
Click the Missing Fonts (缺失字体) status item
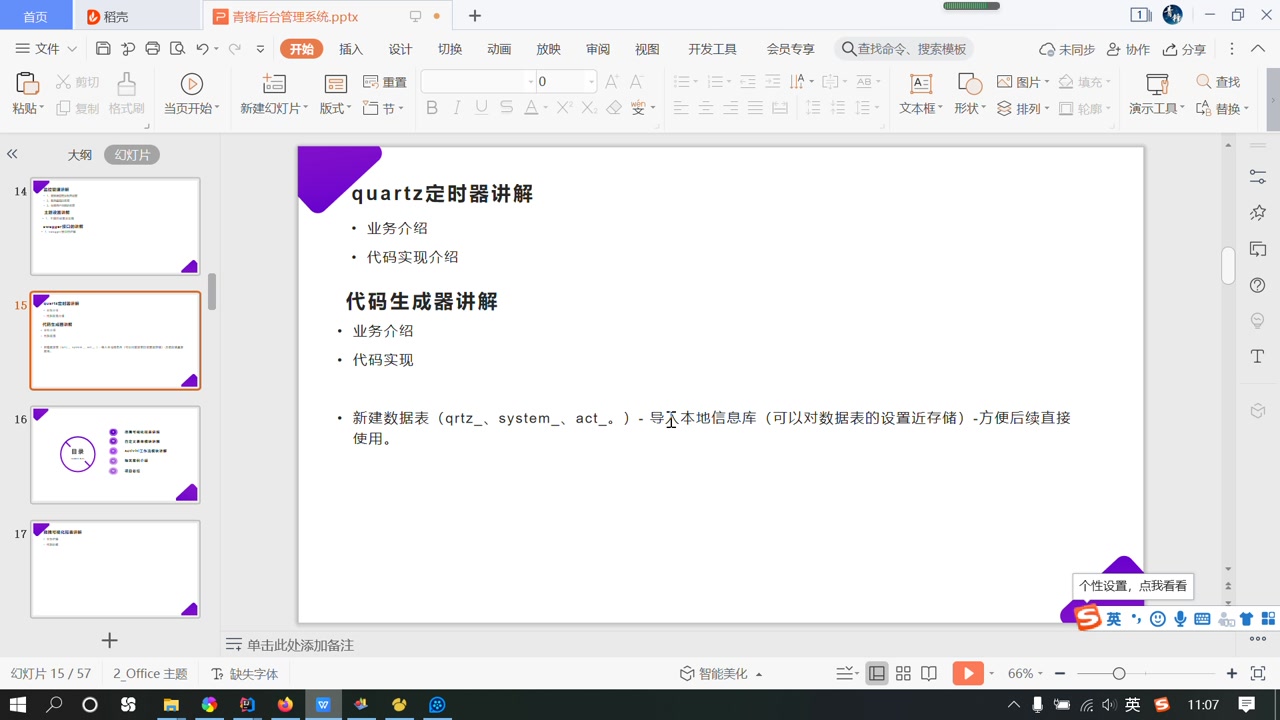click(244, 674)
